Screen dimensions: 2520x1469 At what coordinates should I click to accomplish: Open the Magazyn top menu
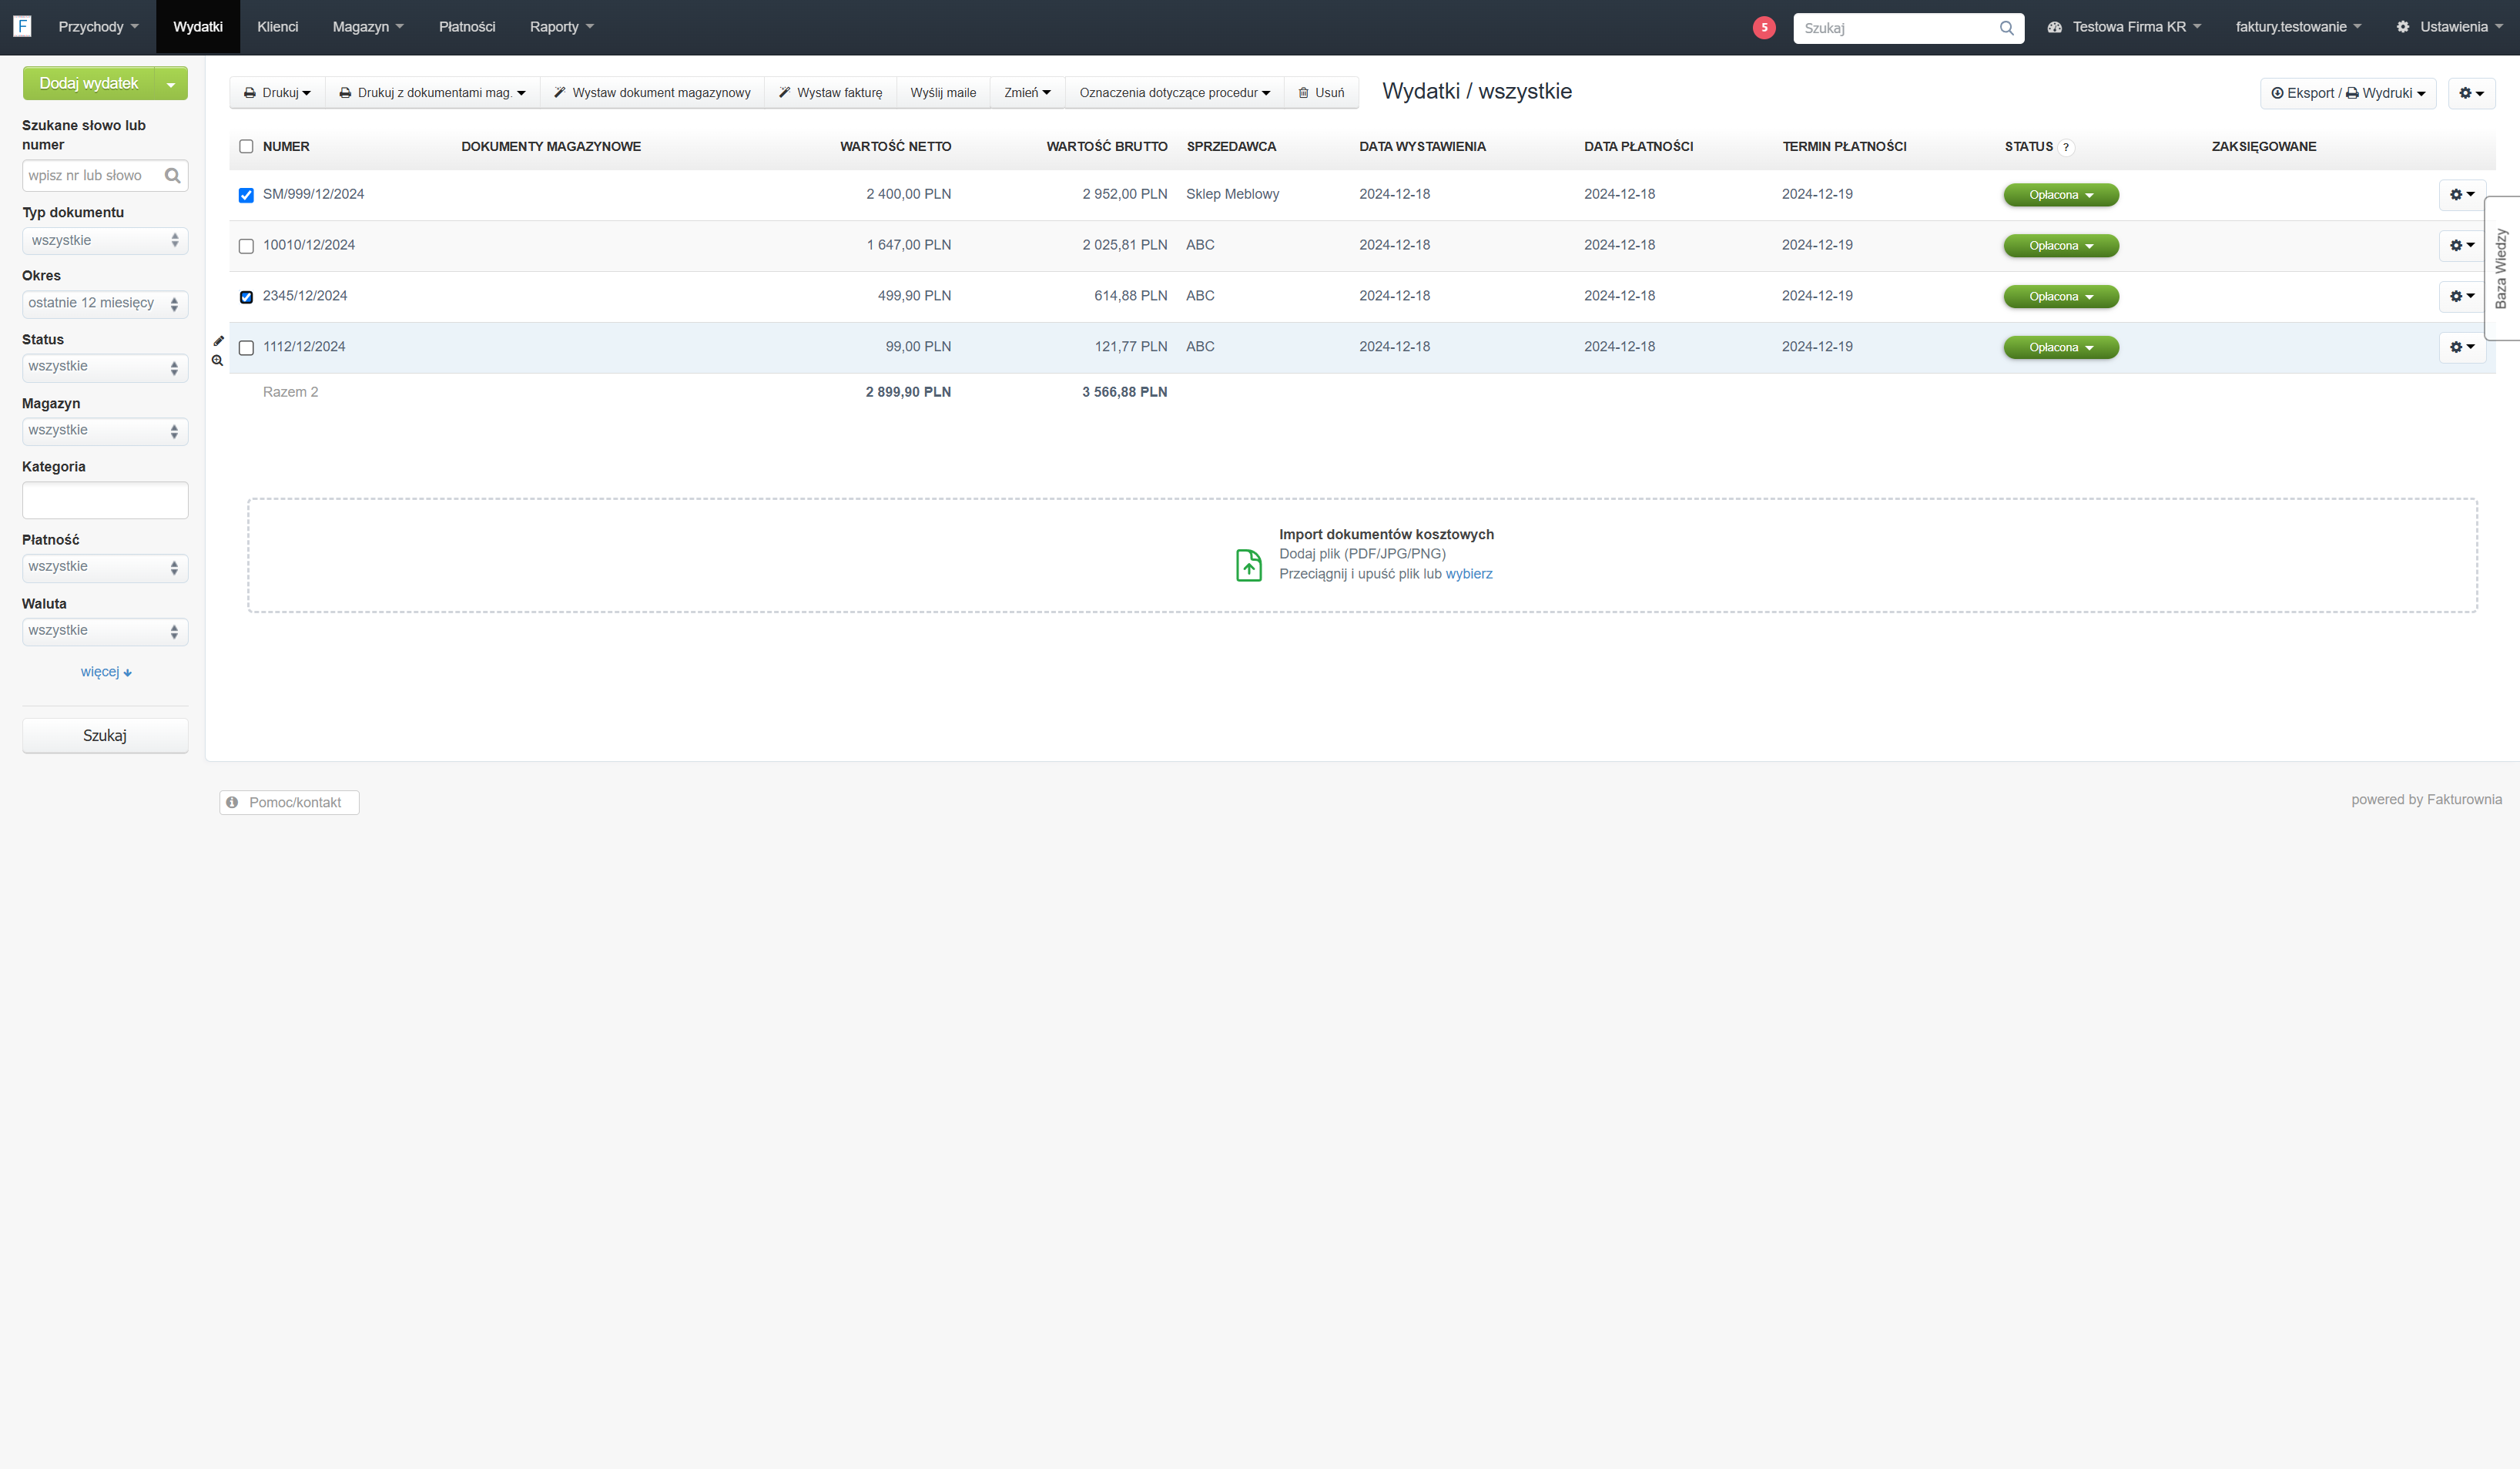368,27
